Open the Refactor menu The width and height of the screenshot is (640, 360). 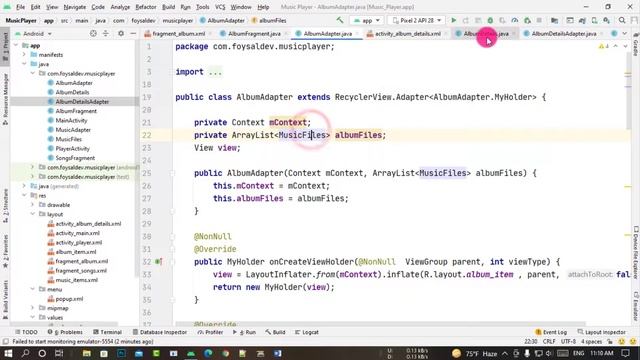click(146, 7)
